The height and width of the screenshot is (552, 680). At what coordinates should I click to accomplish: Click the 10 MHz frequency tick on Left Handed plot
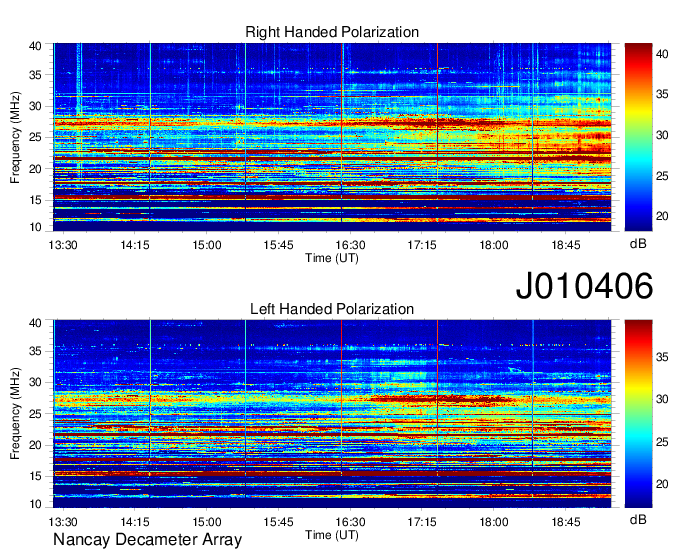[35, 504]
